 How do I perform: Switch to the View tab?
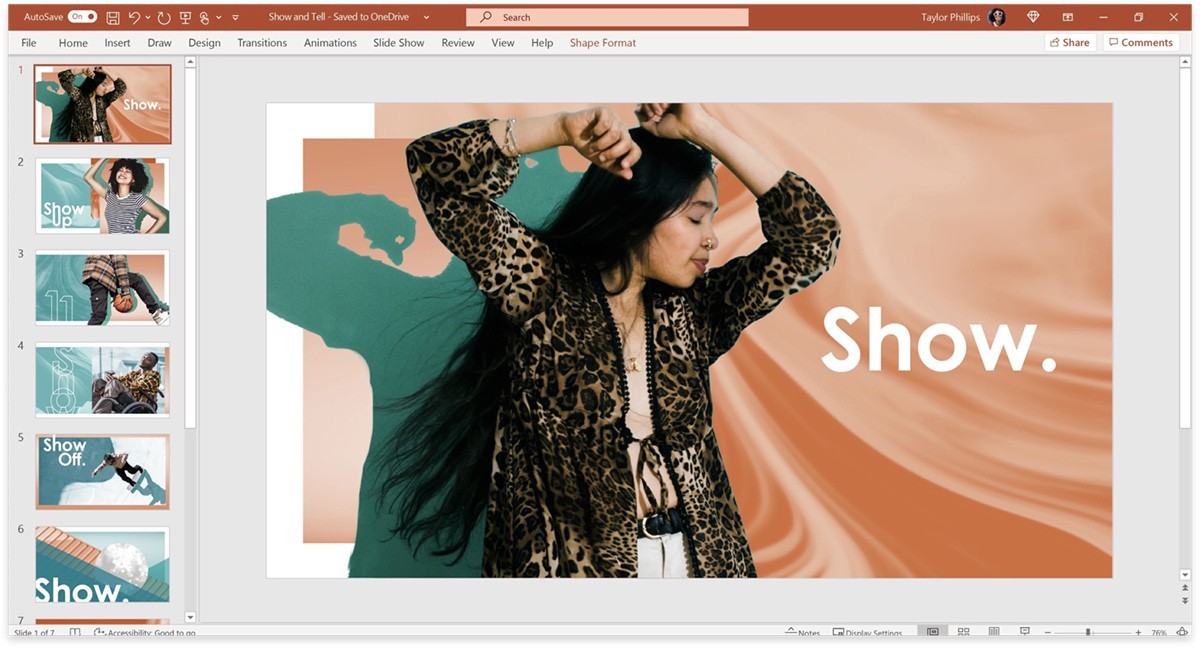click(503, 43)
